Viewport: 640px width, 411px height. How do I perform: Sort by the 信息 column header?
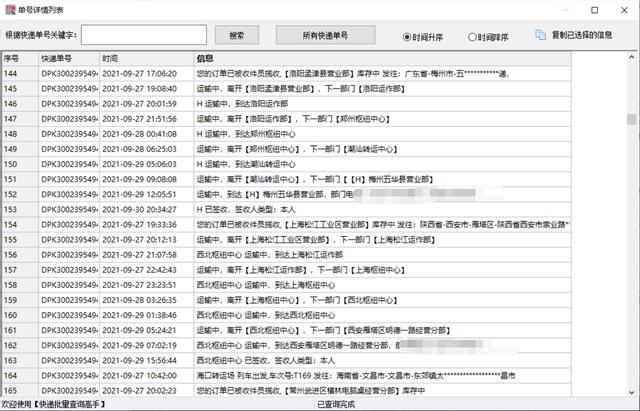382,58
